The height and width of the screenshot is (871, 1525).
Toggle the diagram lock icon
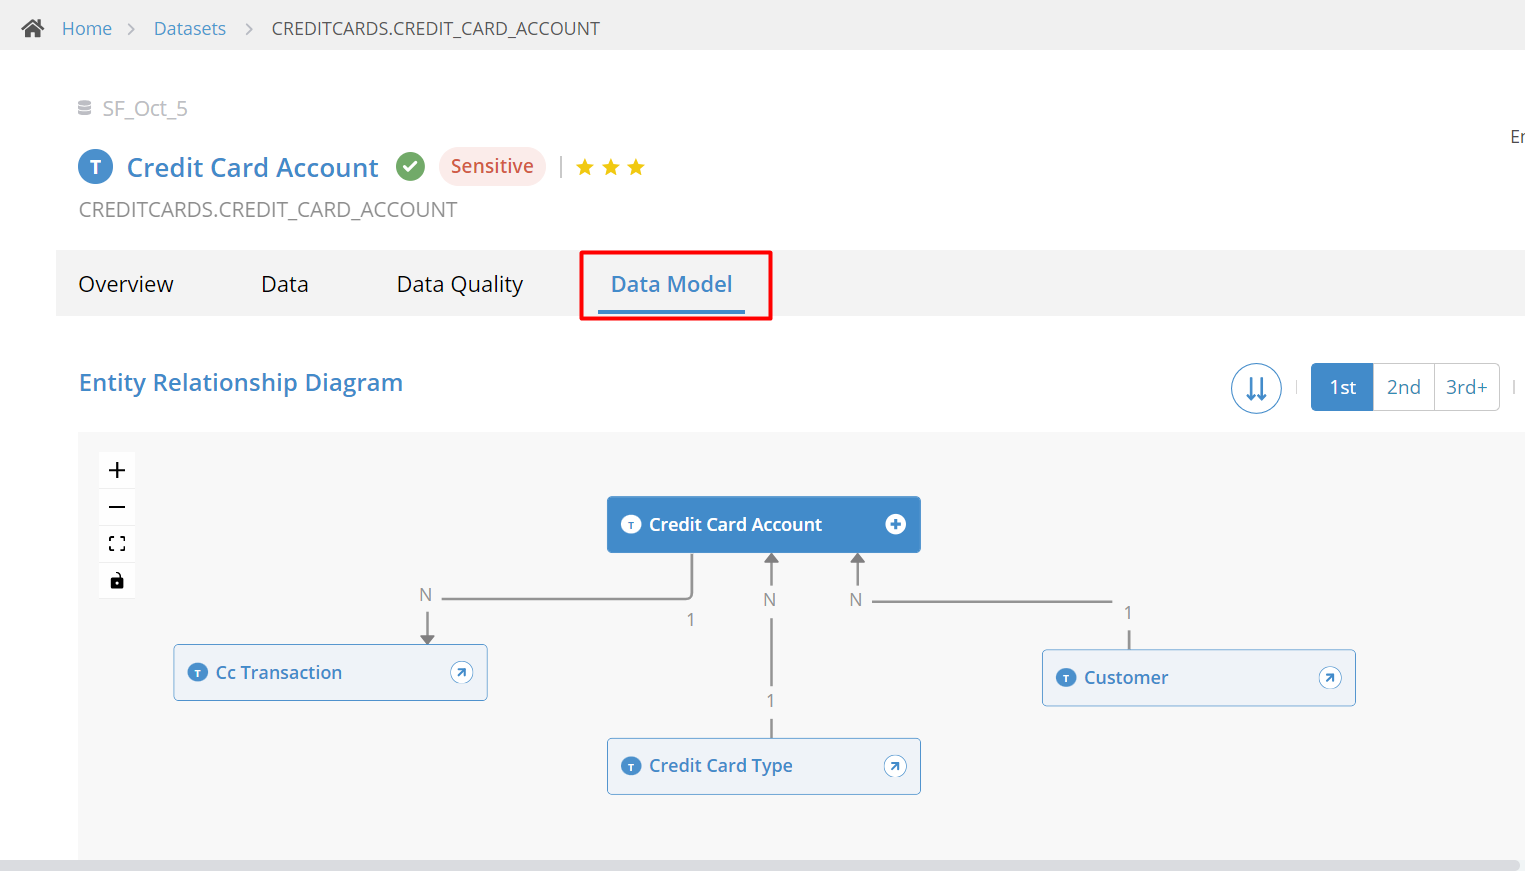point(116,580)
